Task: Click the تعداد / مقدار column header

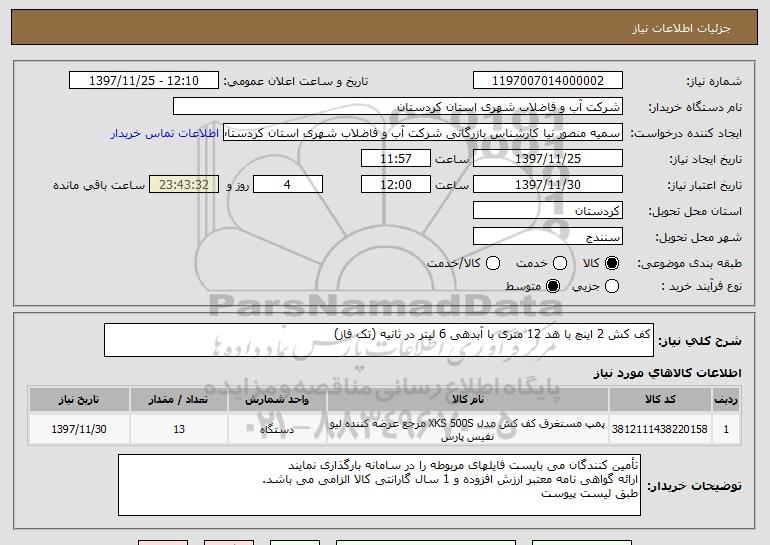Action: (x=179, y=400)
